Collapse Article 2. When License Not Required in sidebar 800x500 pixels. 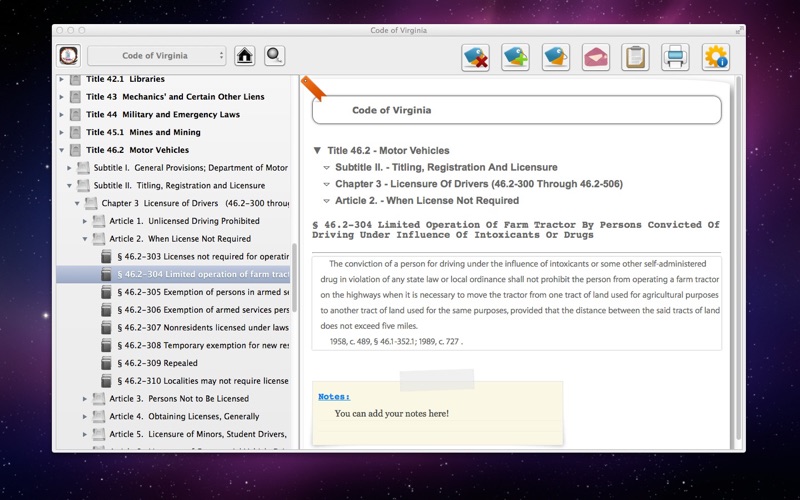pyautogui.click(x=85, y=239)
